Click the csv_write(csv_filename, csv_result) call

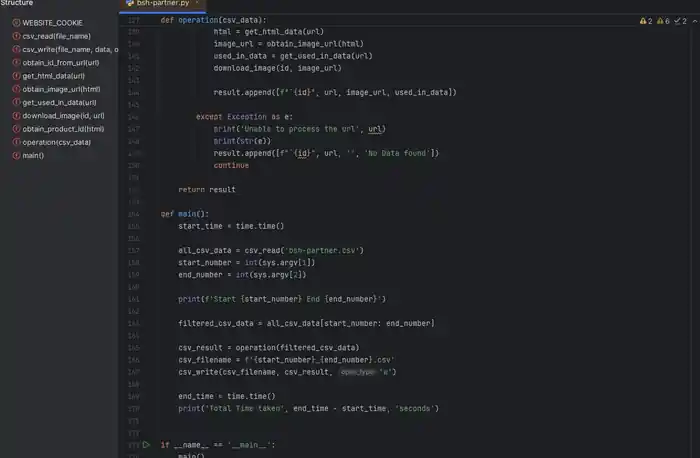[x=287, y=372]
